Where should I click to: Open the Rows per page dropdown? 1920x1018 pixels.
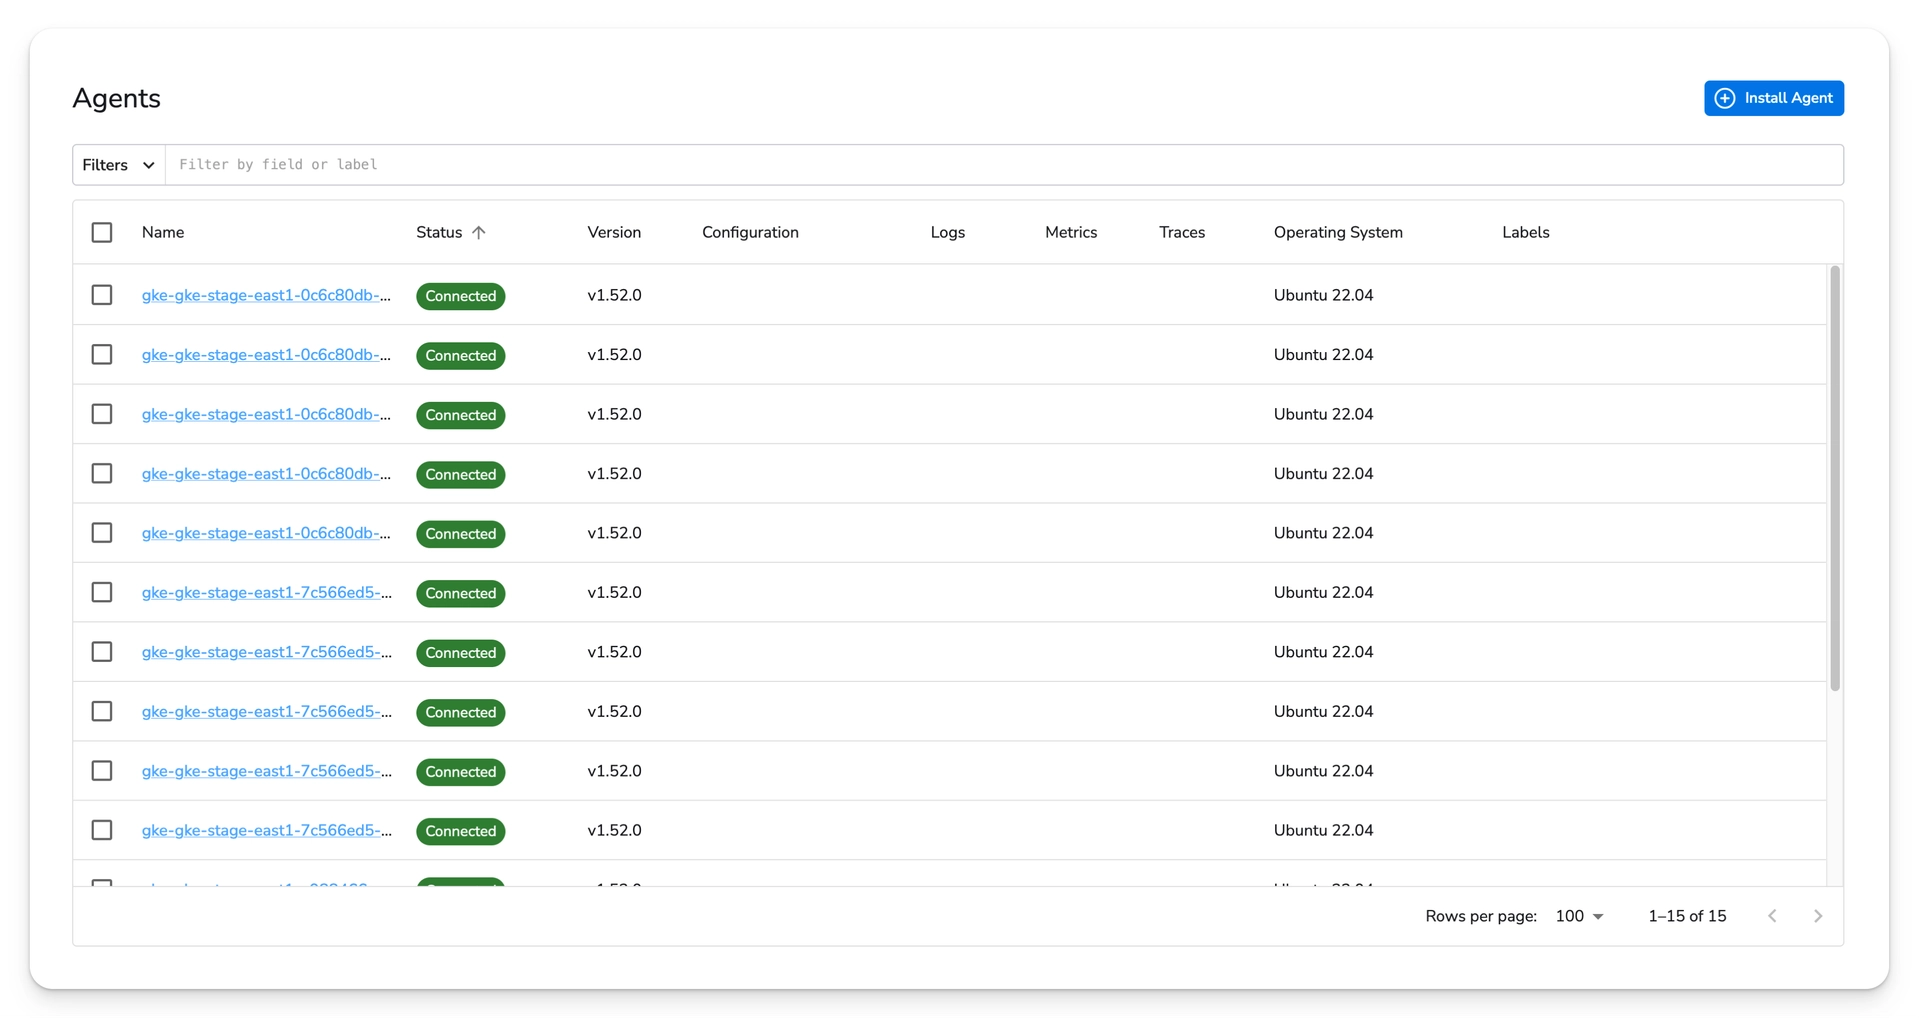click(x=1578, y=916)
